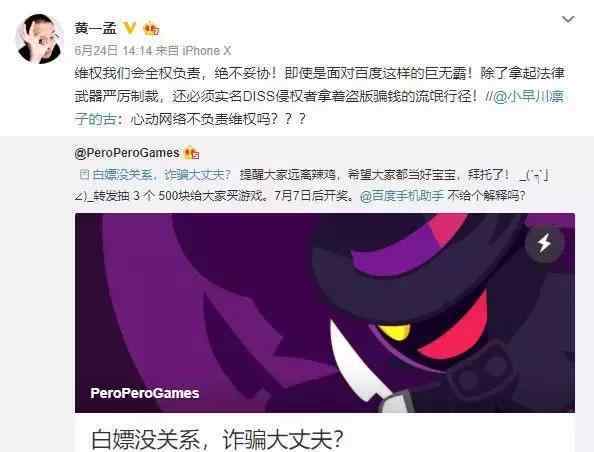Click the badge icon beside @PeroPeroGames
The image size is (594, 452).
point(191,153)
